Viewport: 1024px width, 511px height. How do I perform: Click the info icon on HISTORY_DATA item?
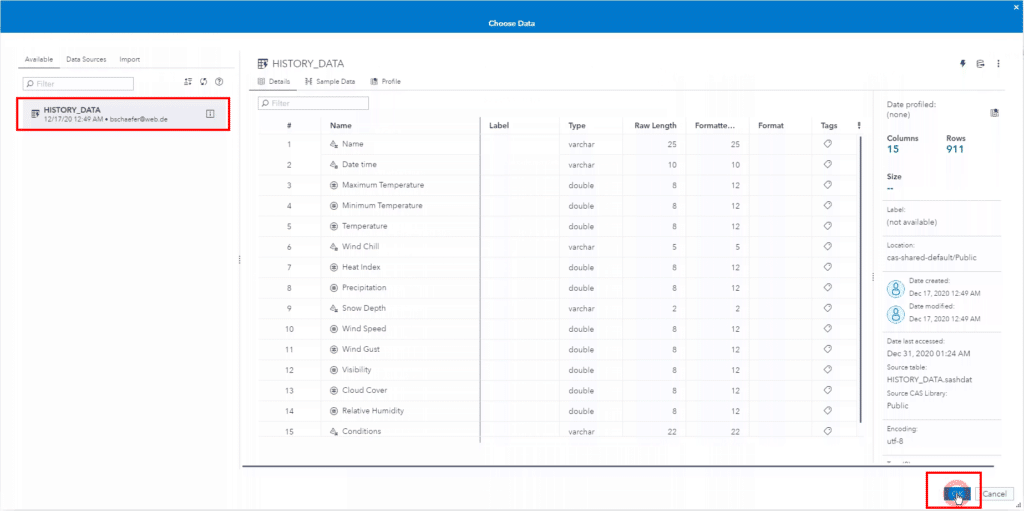(210, 114)
